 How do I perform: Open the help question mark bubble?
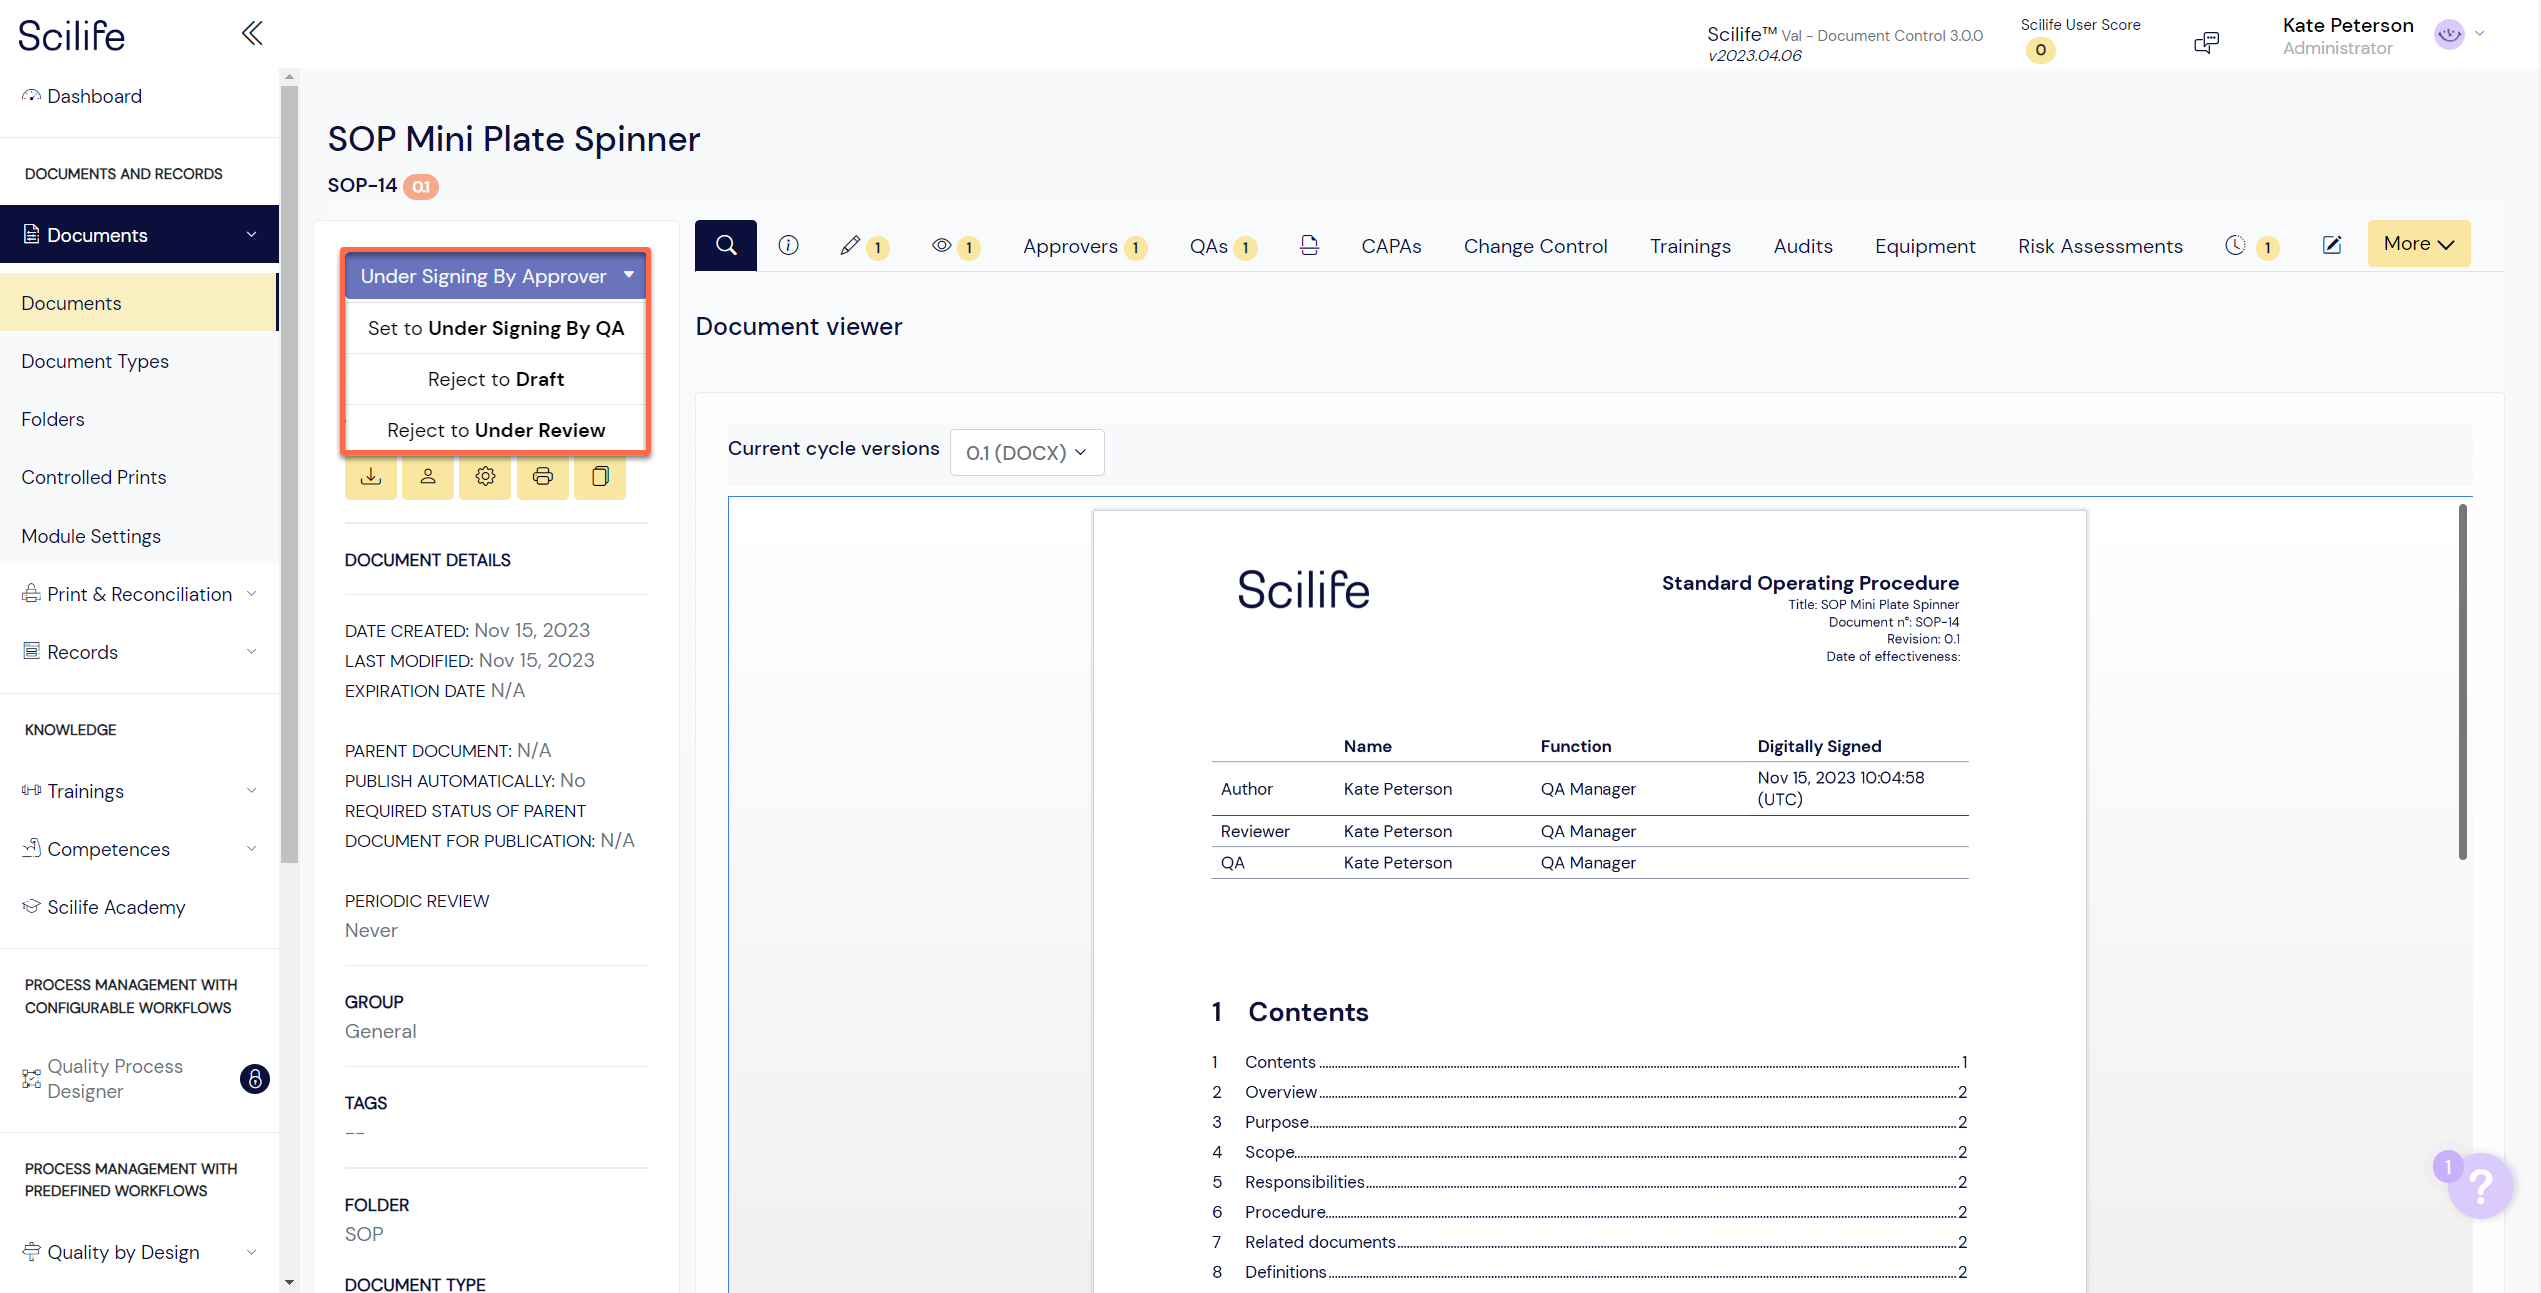tap(2480, 1185)
